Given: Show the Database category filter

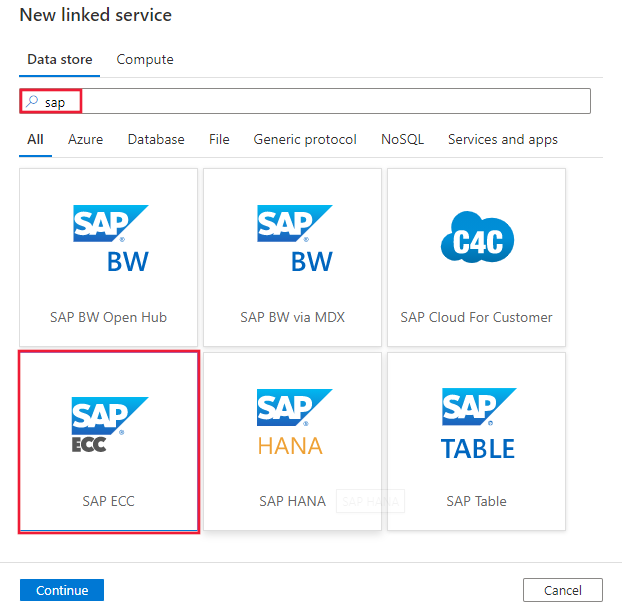Looking at the screenshot, I should (x=156, y=140).
